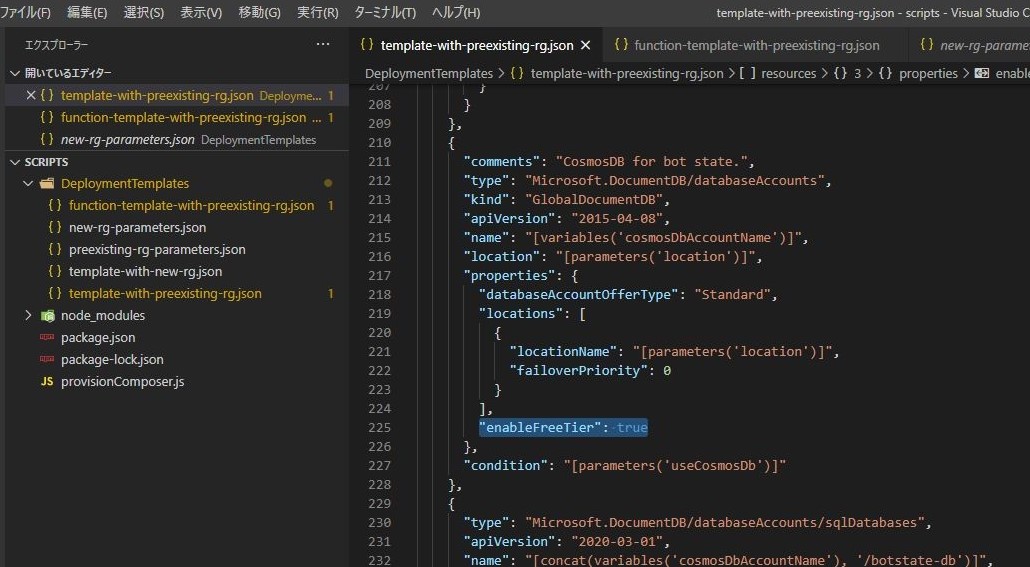The width and height of the screenshot is (1030, 567).
Task: Click JSON braces icon beside template-with-new-rg.json
Action: coord(55,271)
